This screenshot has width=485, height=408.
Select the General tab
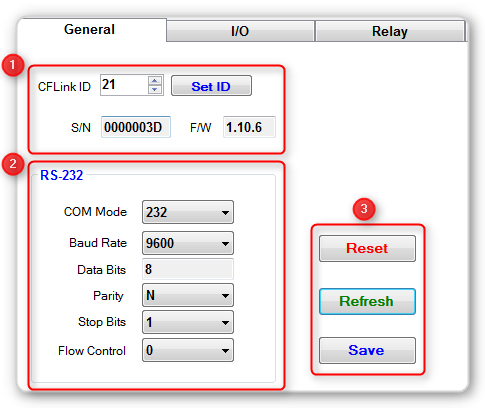pyautogui.click(x=89, y=29)
